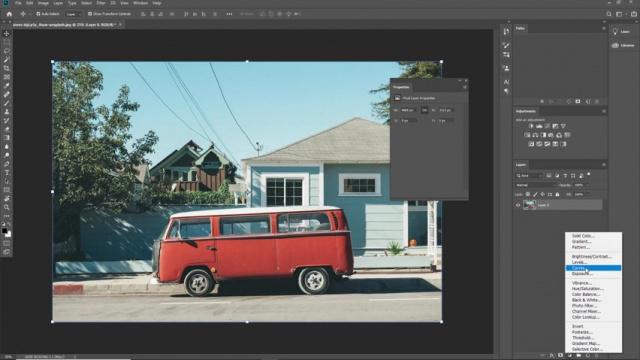Choose Levels in the popup menu
640x360 pixels.
pyautogui.click(x=593, y=262)
